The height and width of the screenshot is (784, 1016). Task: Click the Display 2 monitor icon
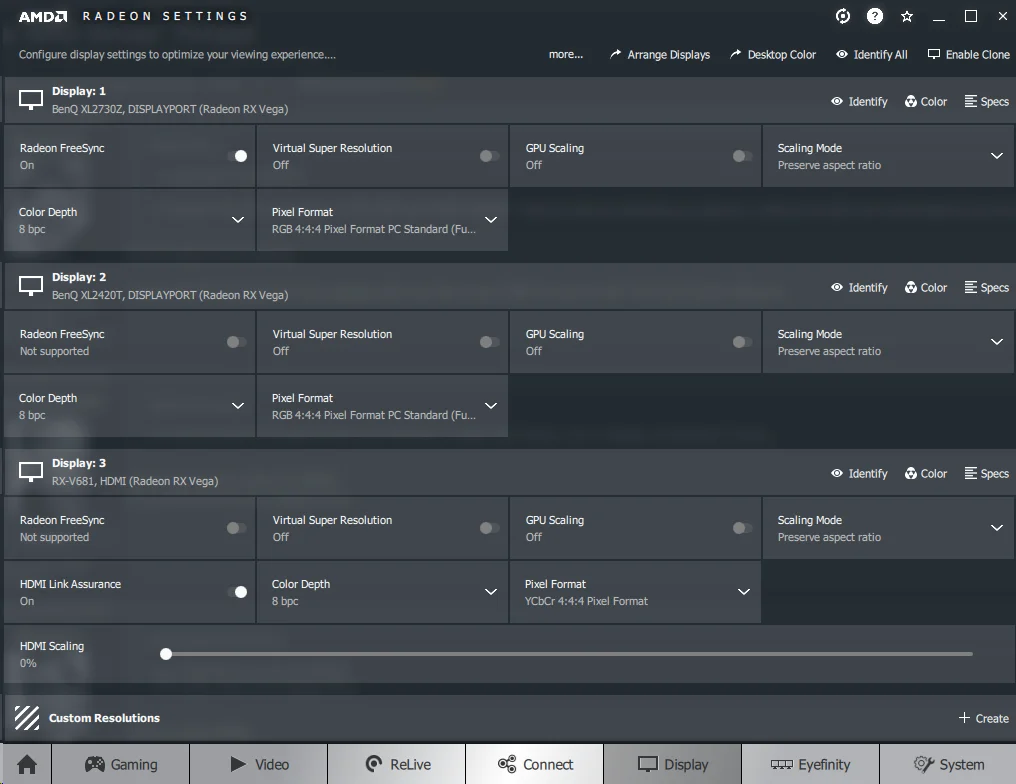coord(31,286)
